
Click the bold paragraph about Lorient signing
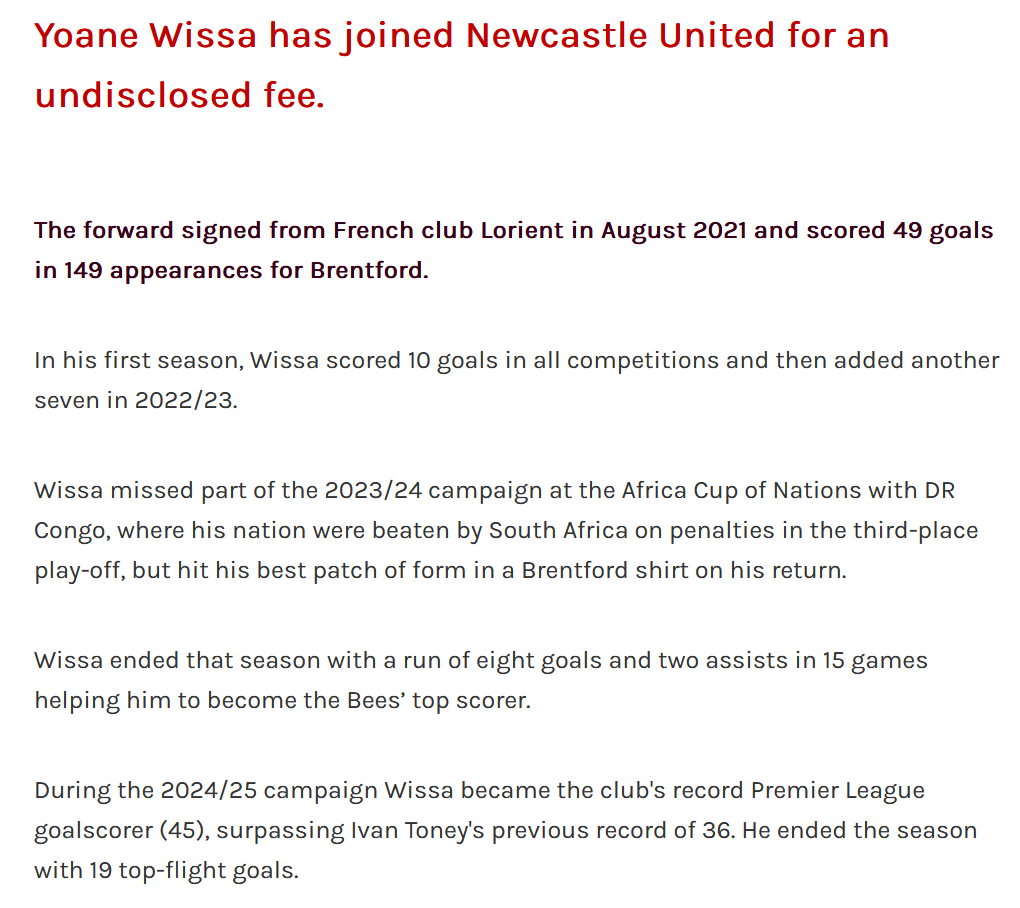(514, 250)
